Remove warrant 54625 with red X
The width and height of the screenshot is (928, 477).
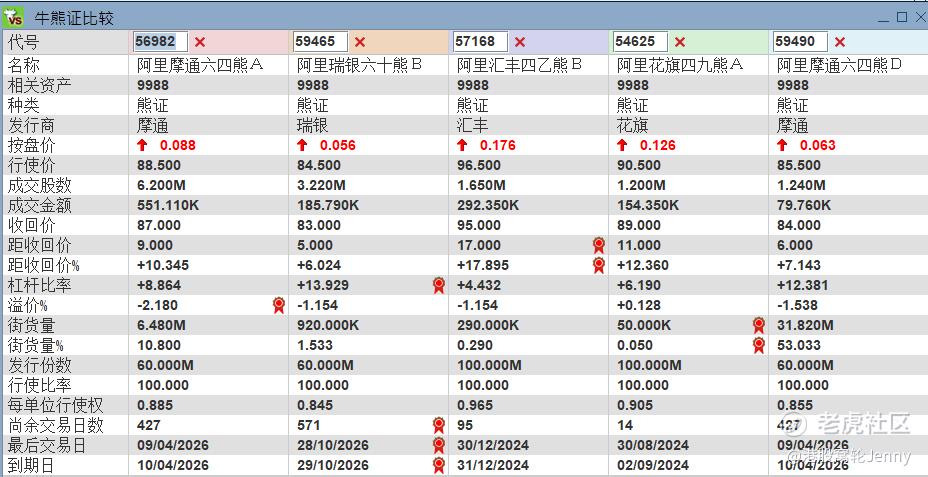click(x=680, y=42)
